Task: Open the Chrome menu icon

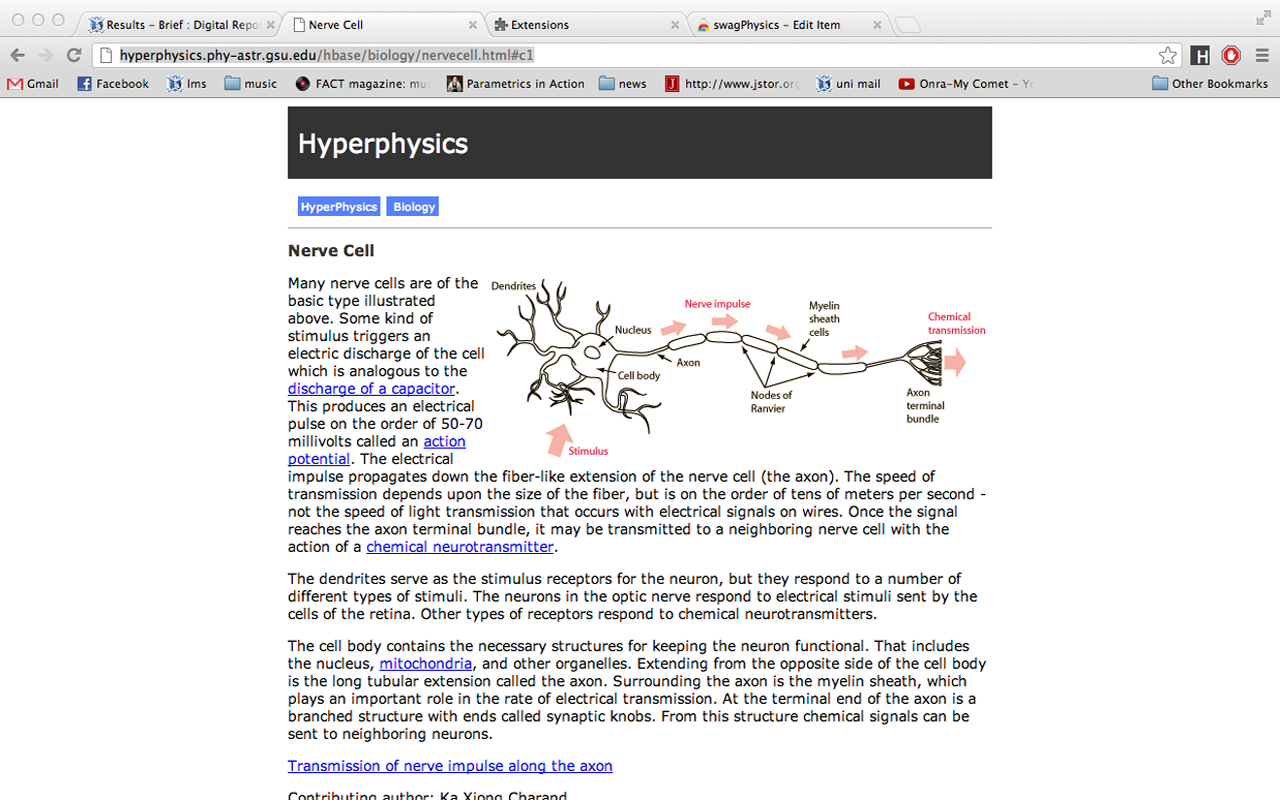Action: (x=1261, y=56)
